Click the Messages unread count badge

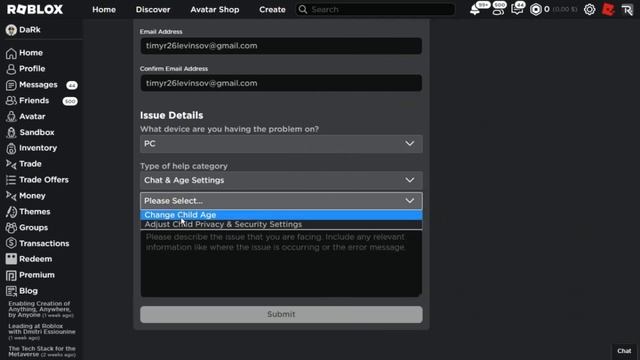coord(72,85)
